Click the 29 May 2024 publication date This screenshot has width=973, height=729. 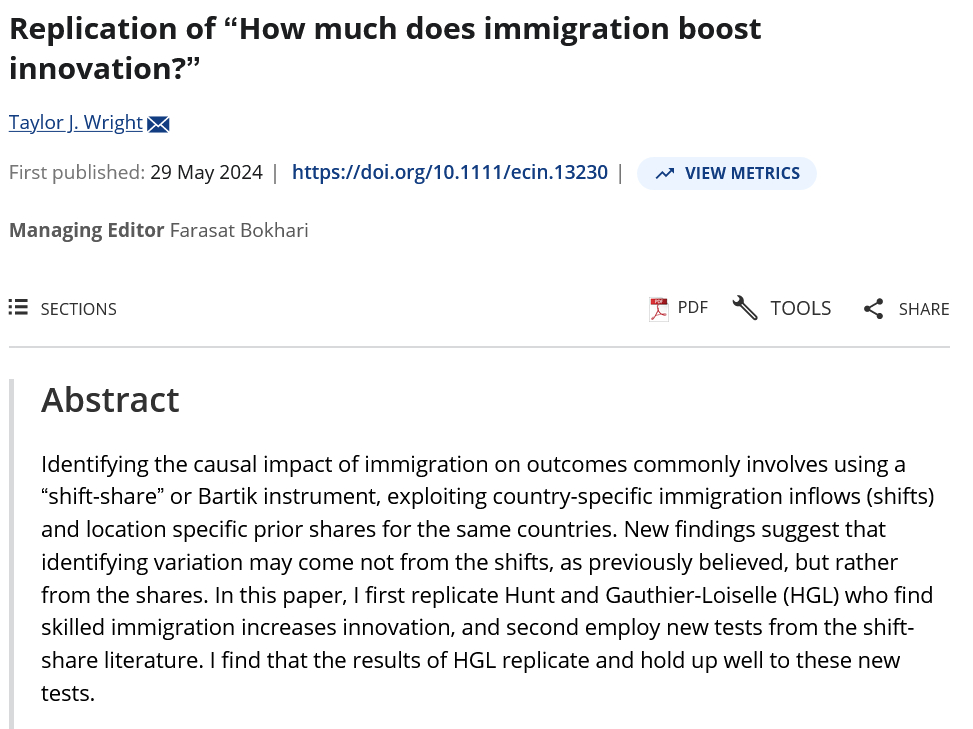click(206, 172)
